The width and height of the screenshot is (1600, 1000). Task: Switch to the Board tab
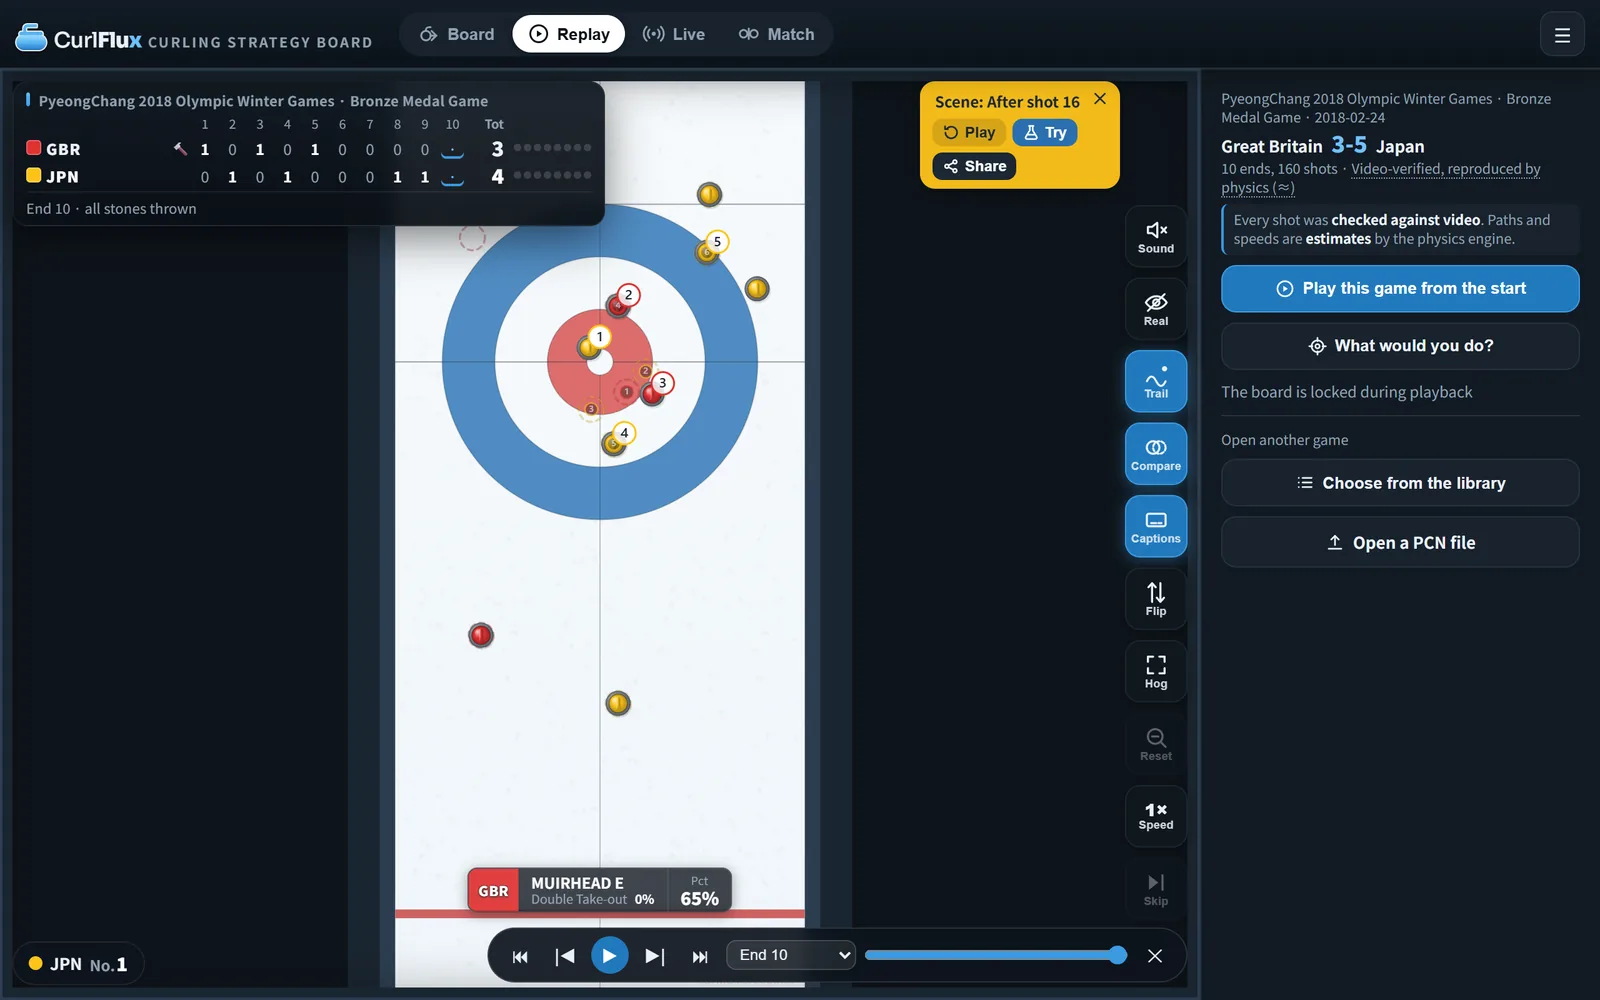[x=457, y=34]
